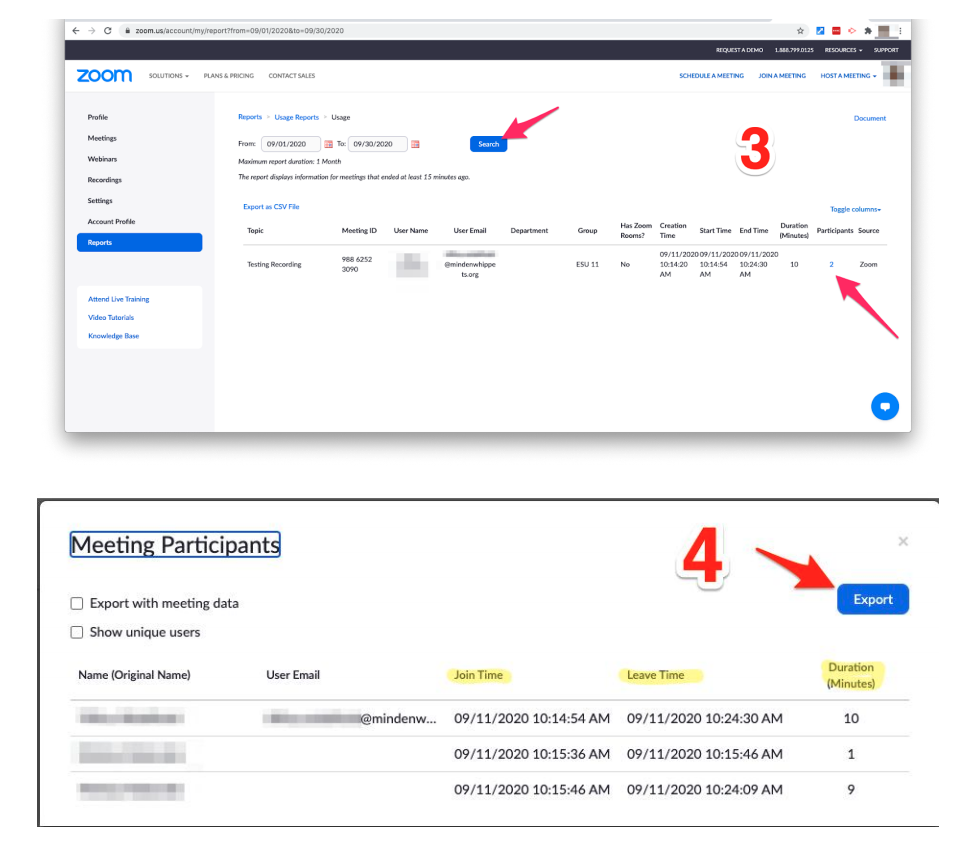
Task: Click Join a Meeting
Action: (x=782, y=76)
